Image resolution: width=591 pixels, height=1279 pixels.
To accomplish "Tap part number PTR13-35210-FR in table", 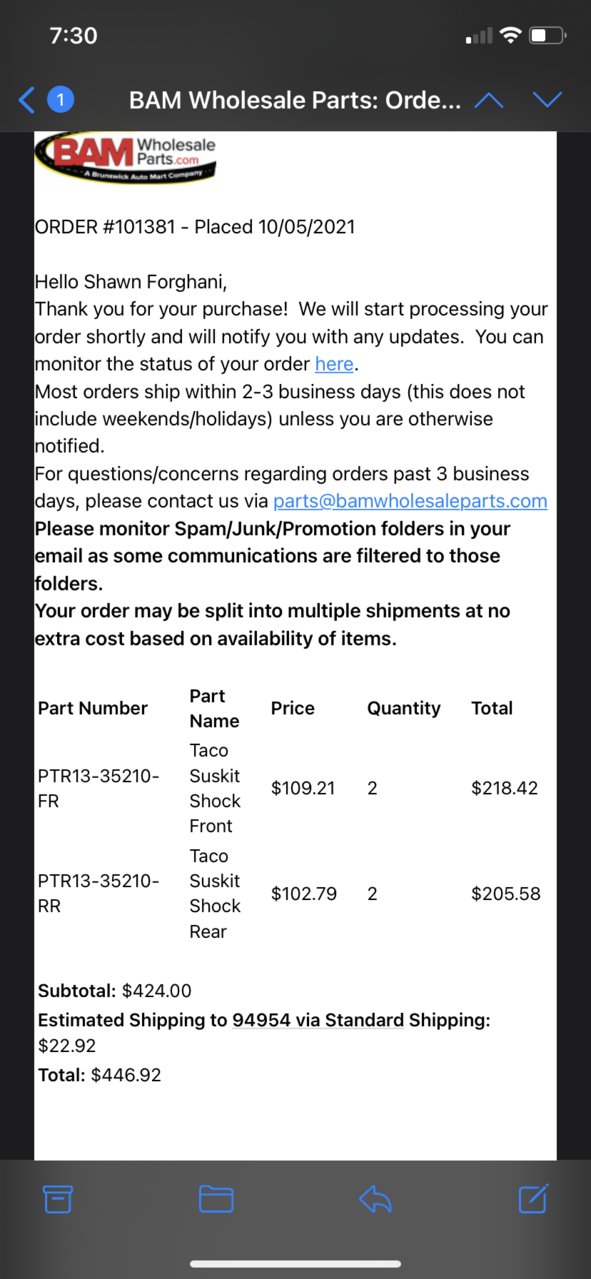I will (98, 788).
